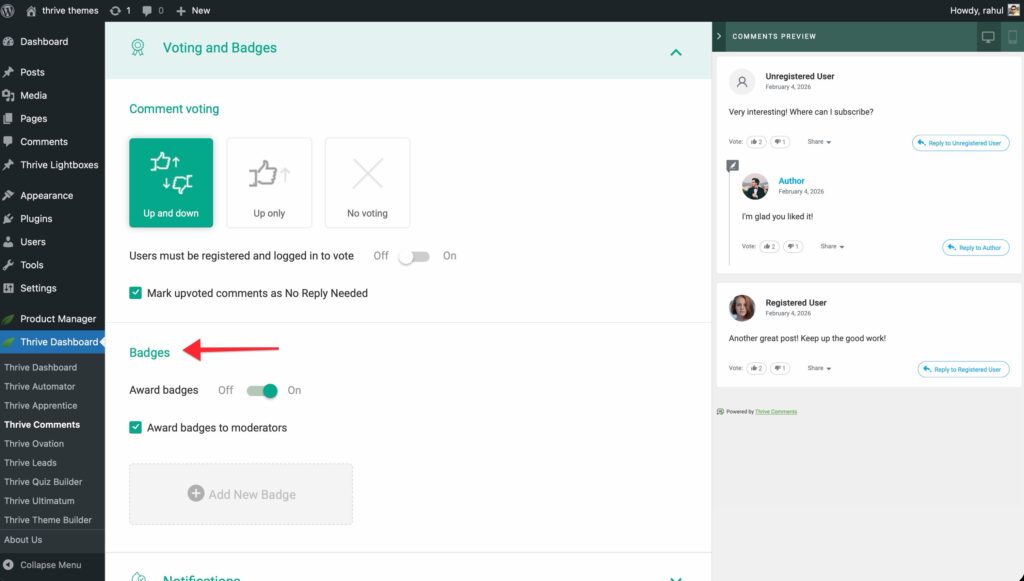Open Share dropdown on Unregistered User comment

[819, 142]
